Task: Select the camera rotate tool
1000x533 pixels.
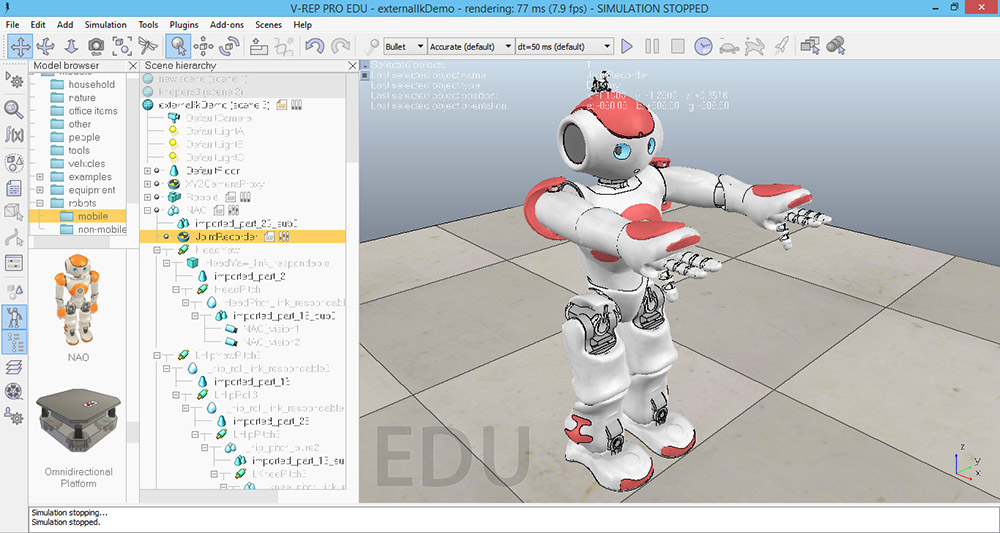Action: (46, 47)
